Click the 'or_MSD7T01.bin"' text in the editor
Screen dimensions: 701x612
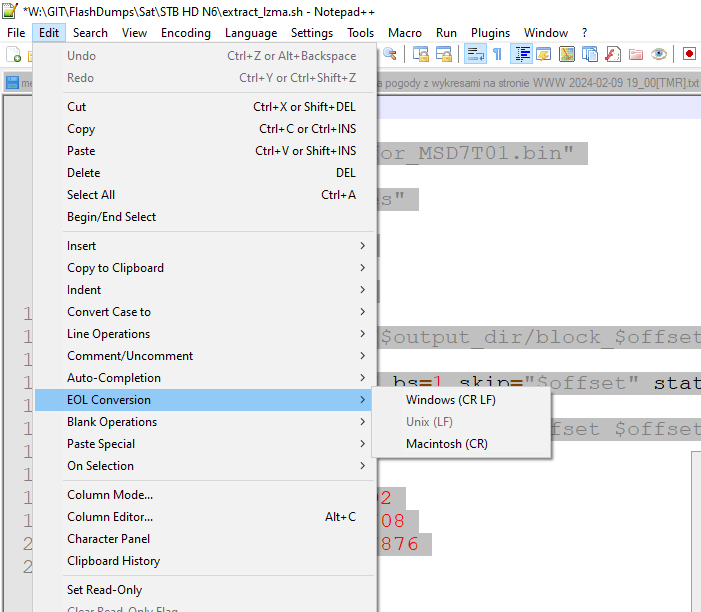point(477,153)
